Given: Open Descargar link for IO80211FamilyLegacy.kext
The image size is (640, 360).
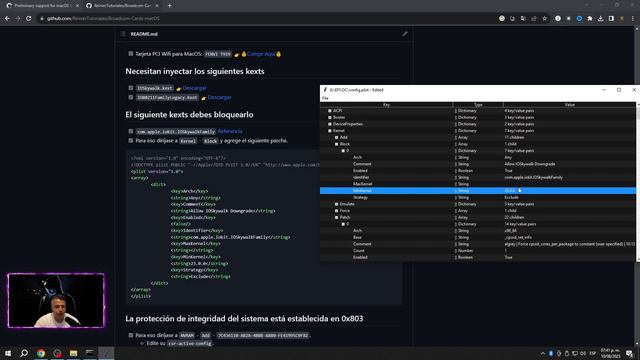Looking at the screenshot, I should [x=220, y=98].
